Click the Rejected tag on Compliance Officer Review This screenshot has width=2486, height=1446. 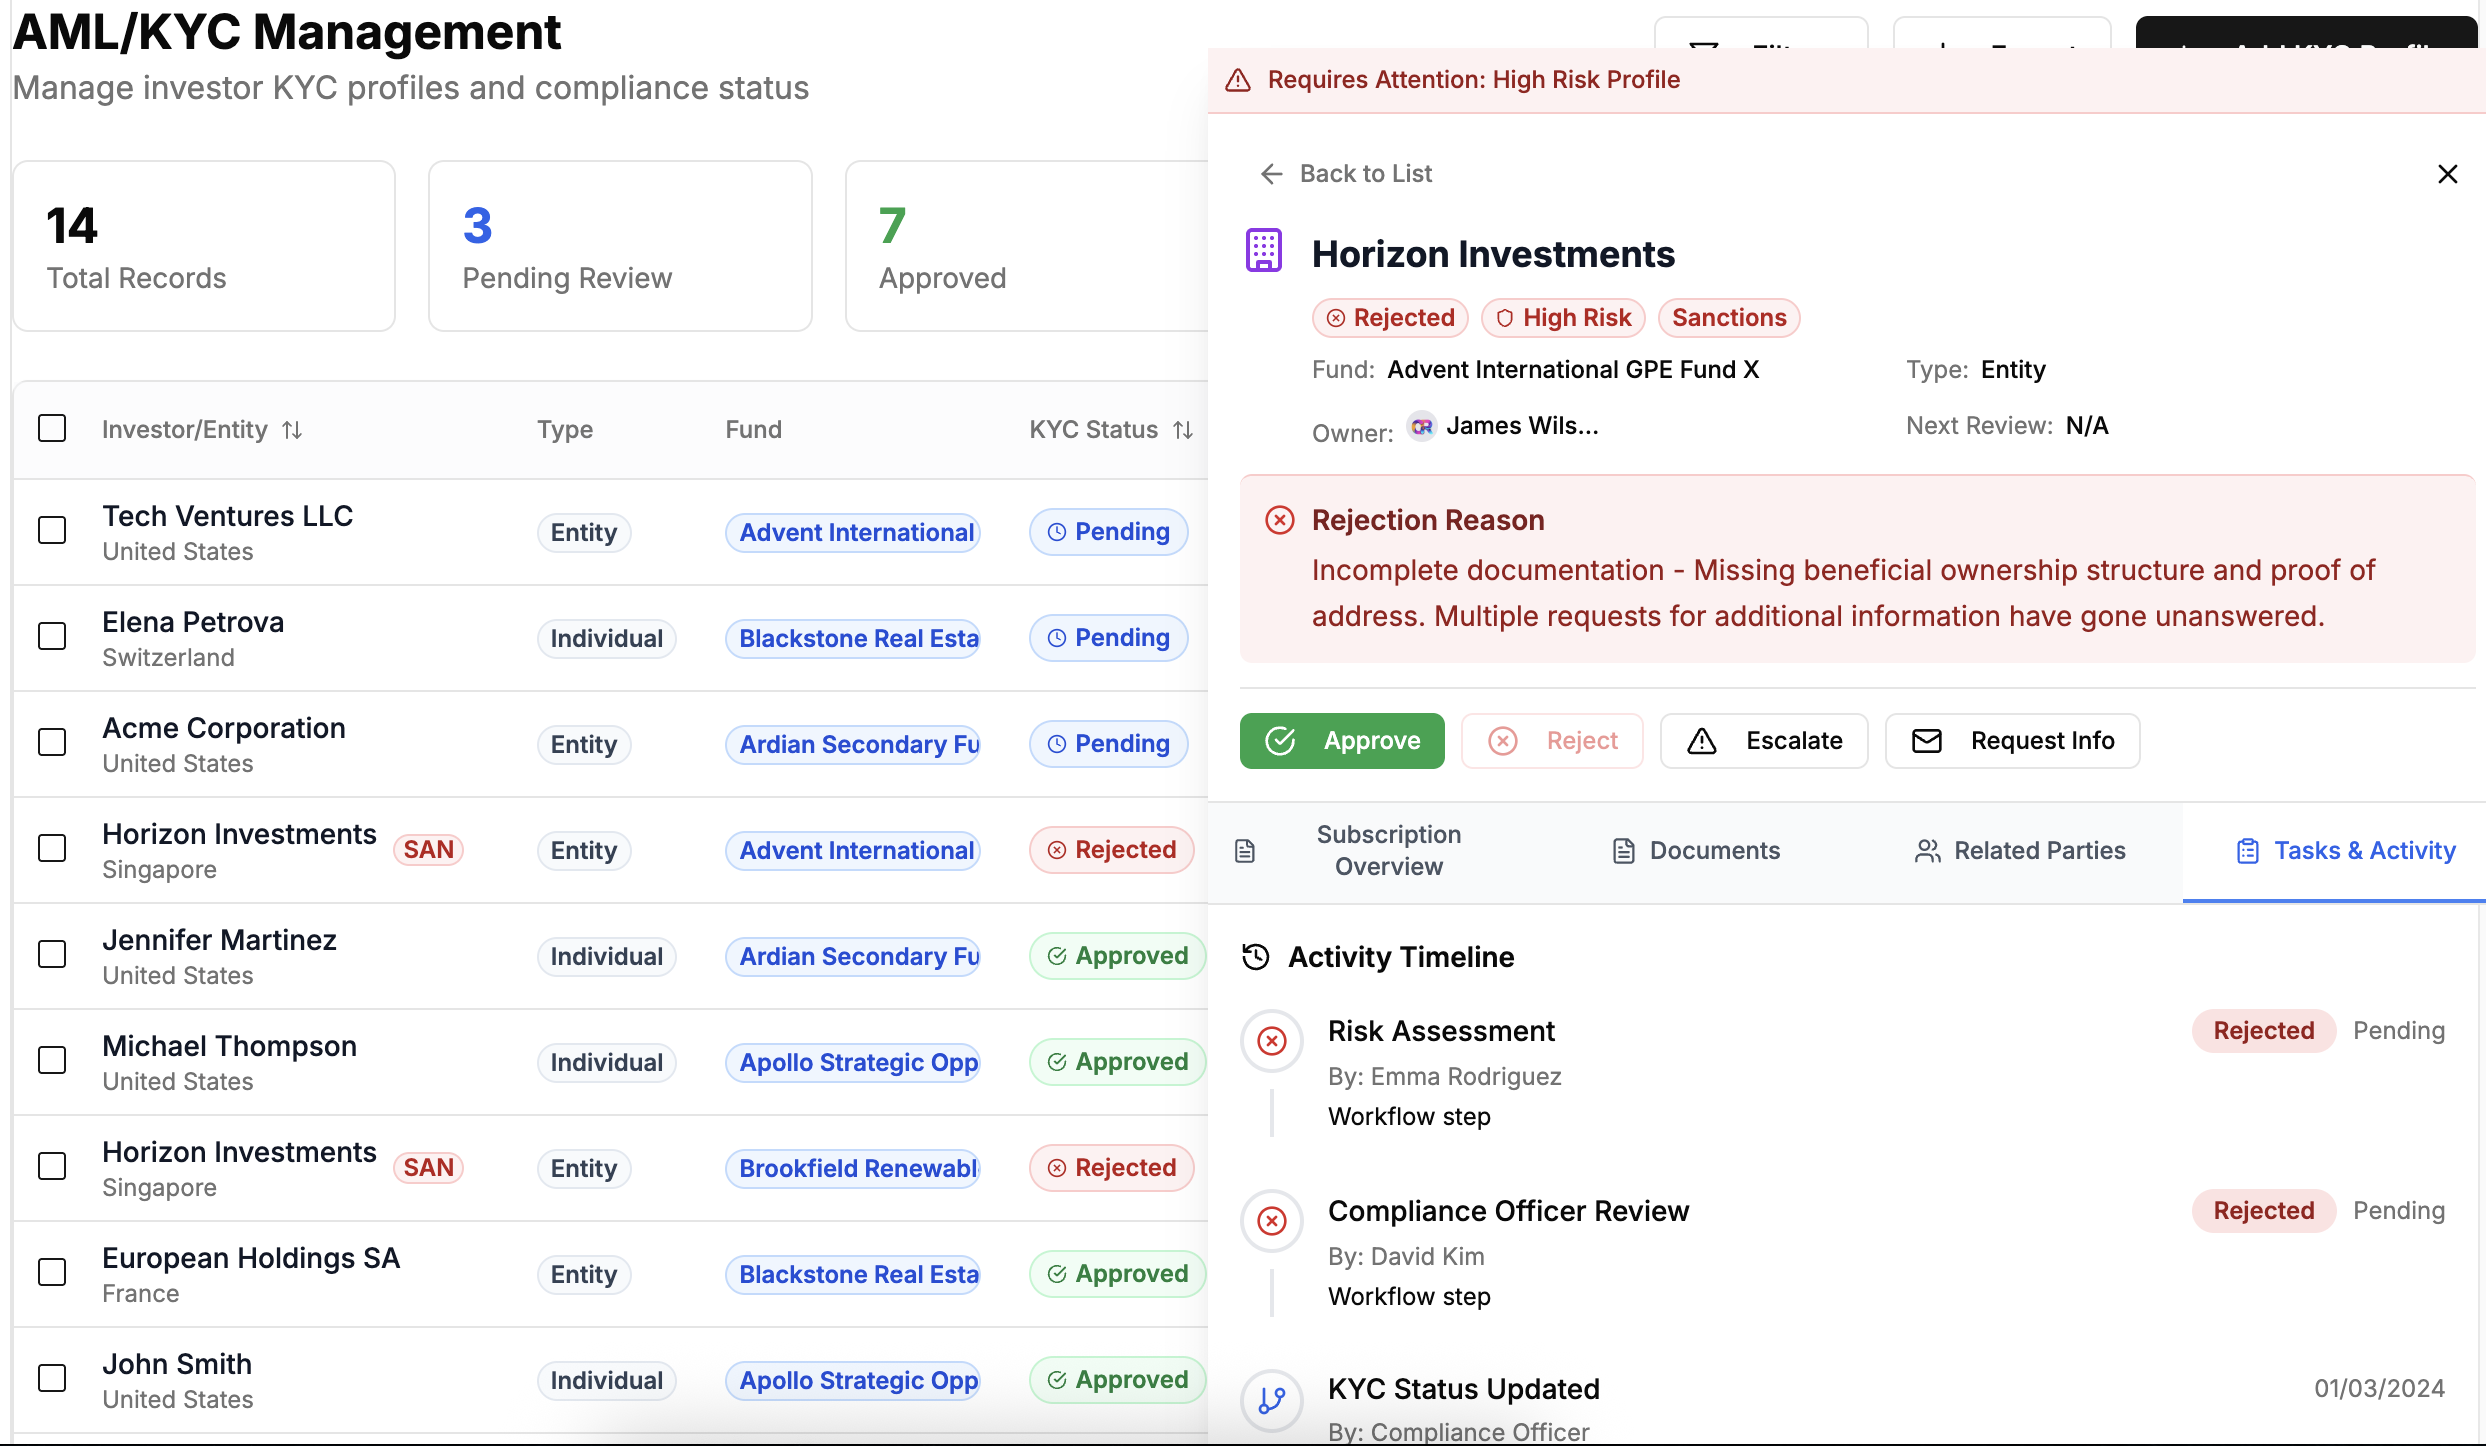pyautogui.click(x=2264, y=1211)
